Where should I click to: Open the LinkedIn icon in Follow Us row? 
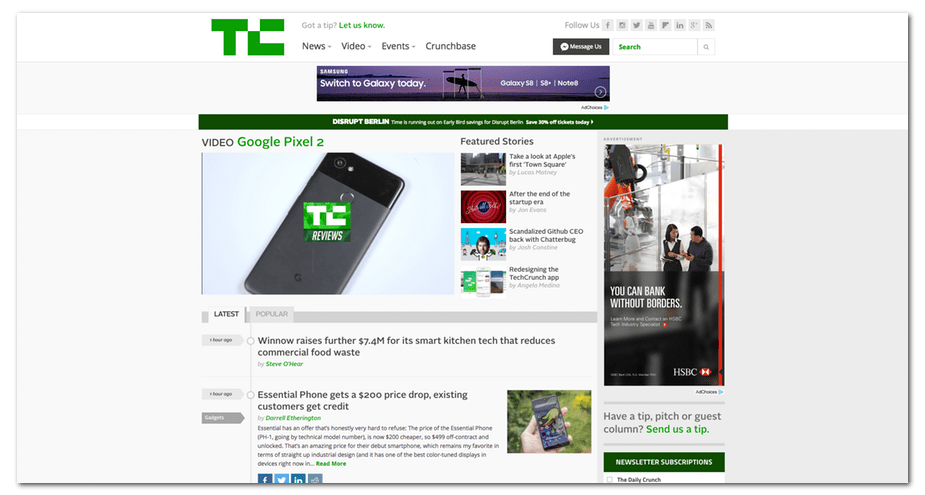(x=680, y=25)
